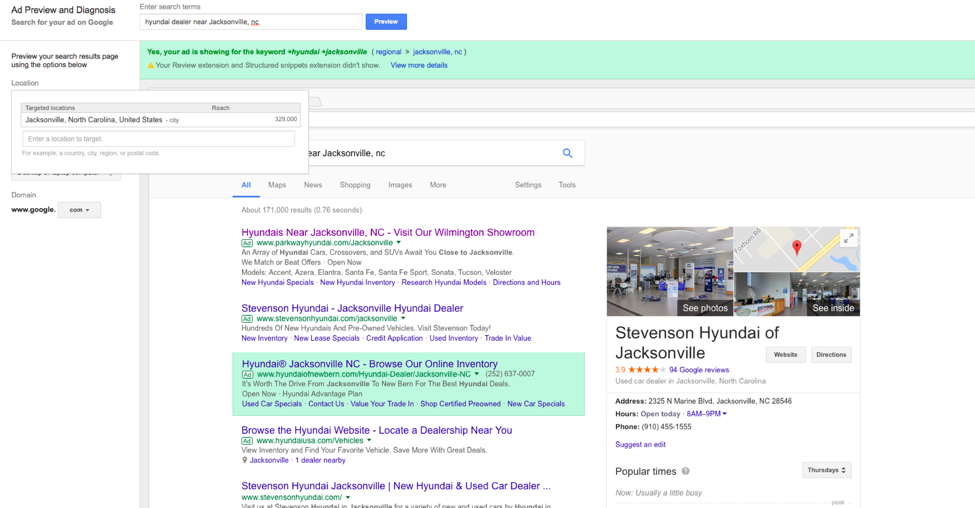The width and height of the screenshot is (975, 508).
Task: Click Trade In Value sitelink
Action: click(x=508, y=339)
